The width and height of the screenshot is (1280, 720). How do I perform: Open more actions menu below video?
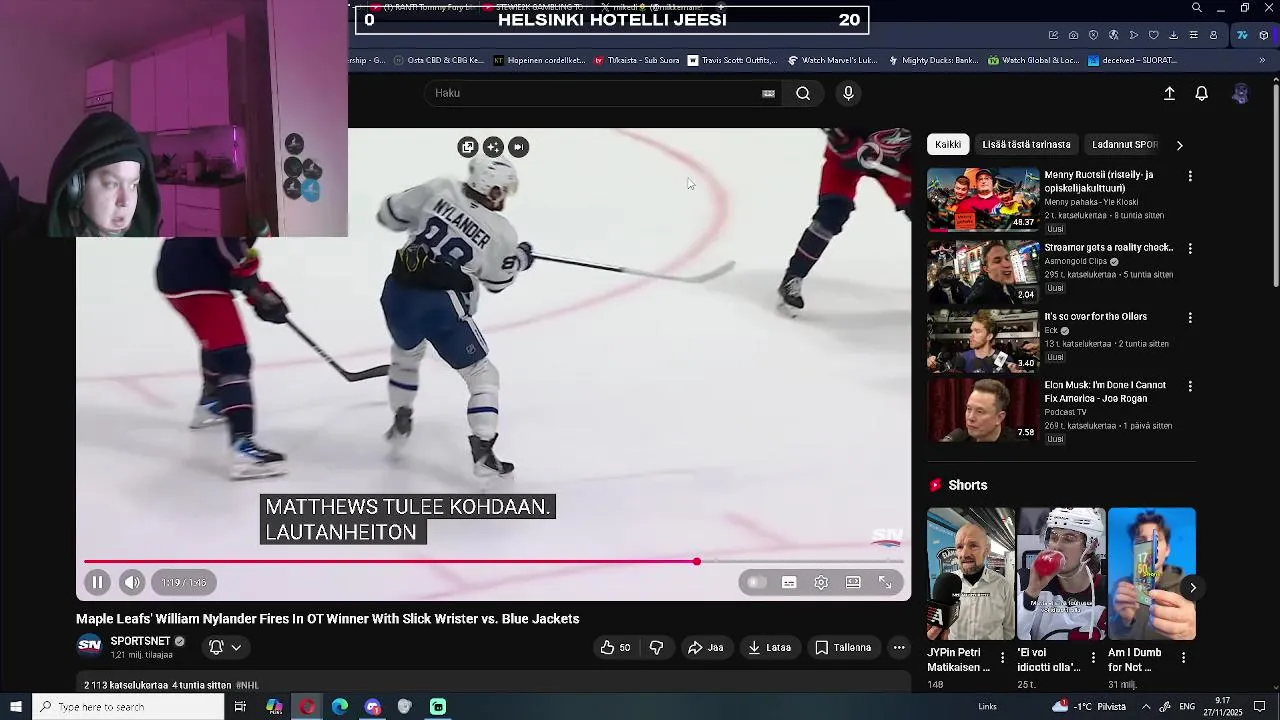tap(899, 647)
